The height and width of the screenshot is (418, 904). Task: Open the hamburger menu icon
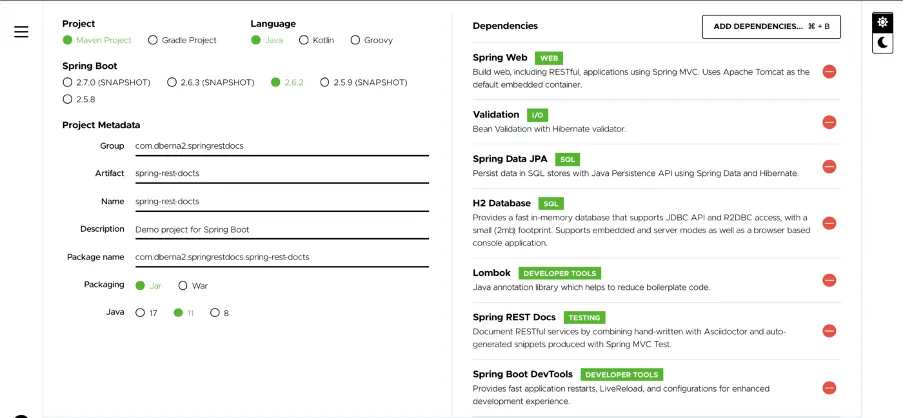21,32
